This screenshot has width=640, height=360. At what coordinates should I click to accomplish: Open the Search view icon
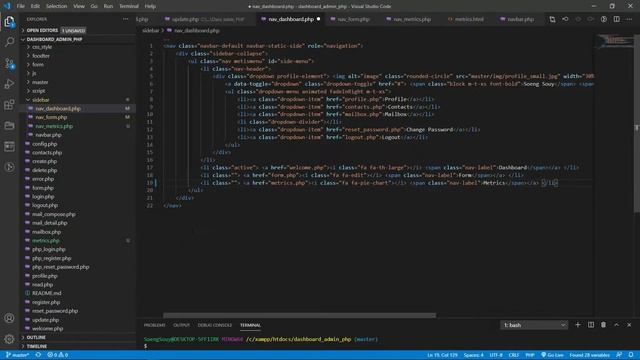(9, 42)
